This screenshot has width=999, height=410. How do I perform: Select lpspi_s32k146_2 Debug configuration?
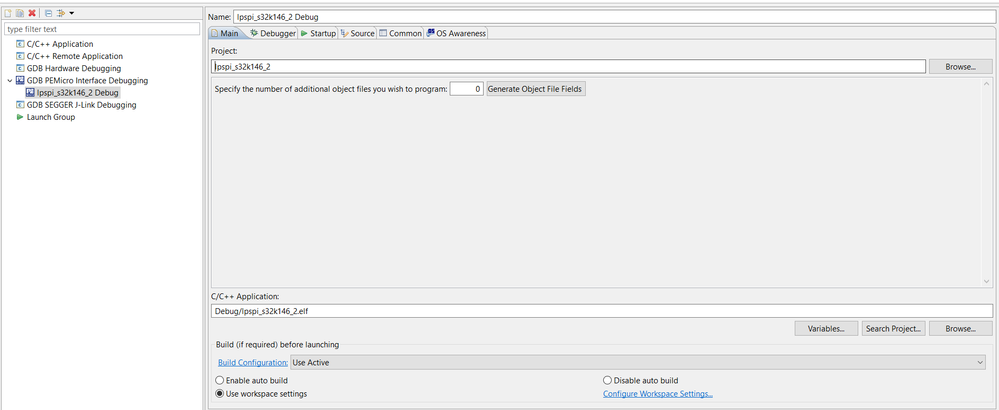pyautogui.click(x=77, y=93)
